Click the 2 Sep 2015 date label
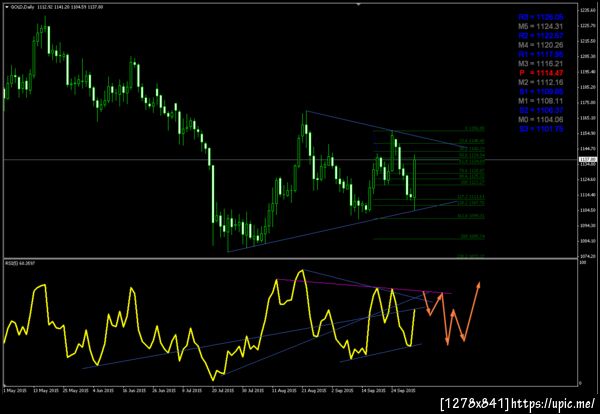Image resolution: width=600 pixels, height=414 pixels. 343,391
